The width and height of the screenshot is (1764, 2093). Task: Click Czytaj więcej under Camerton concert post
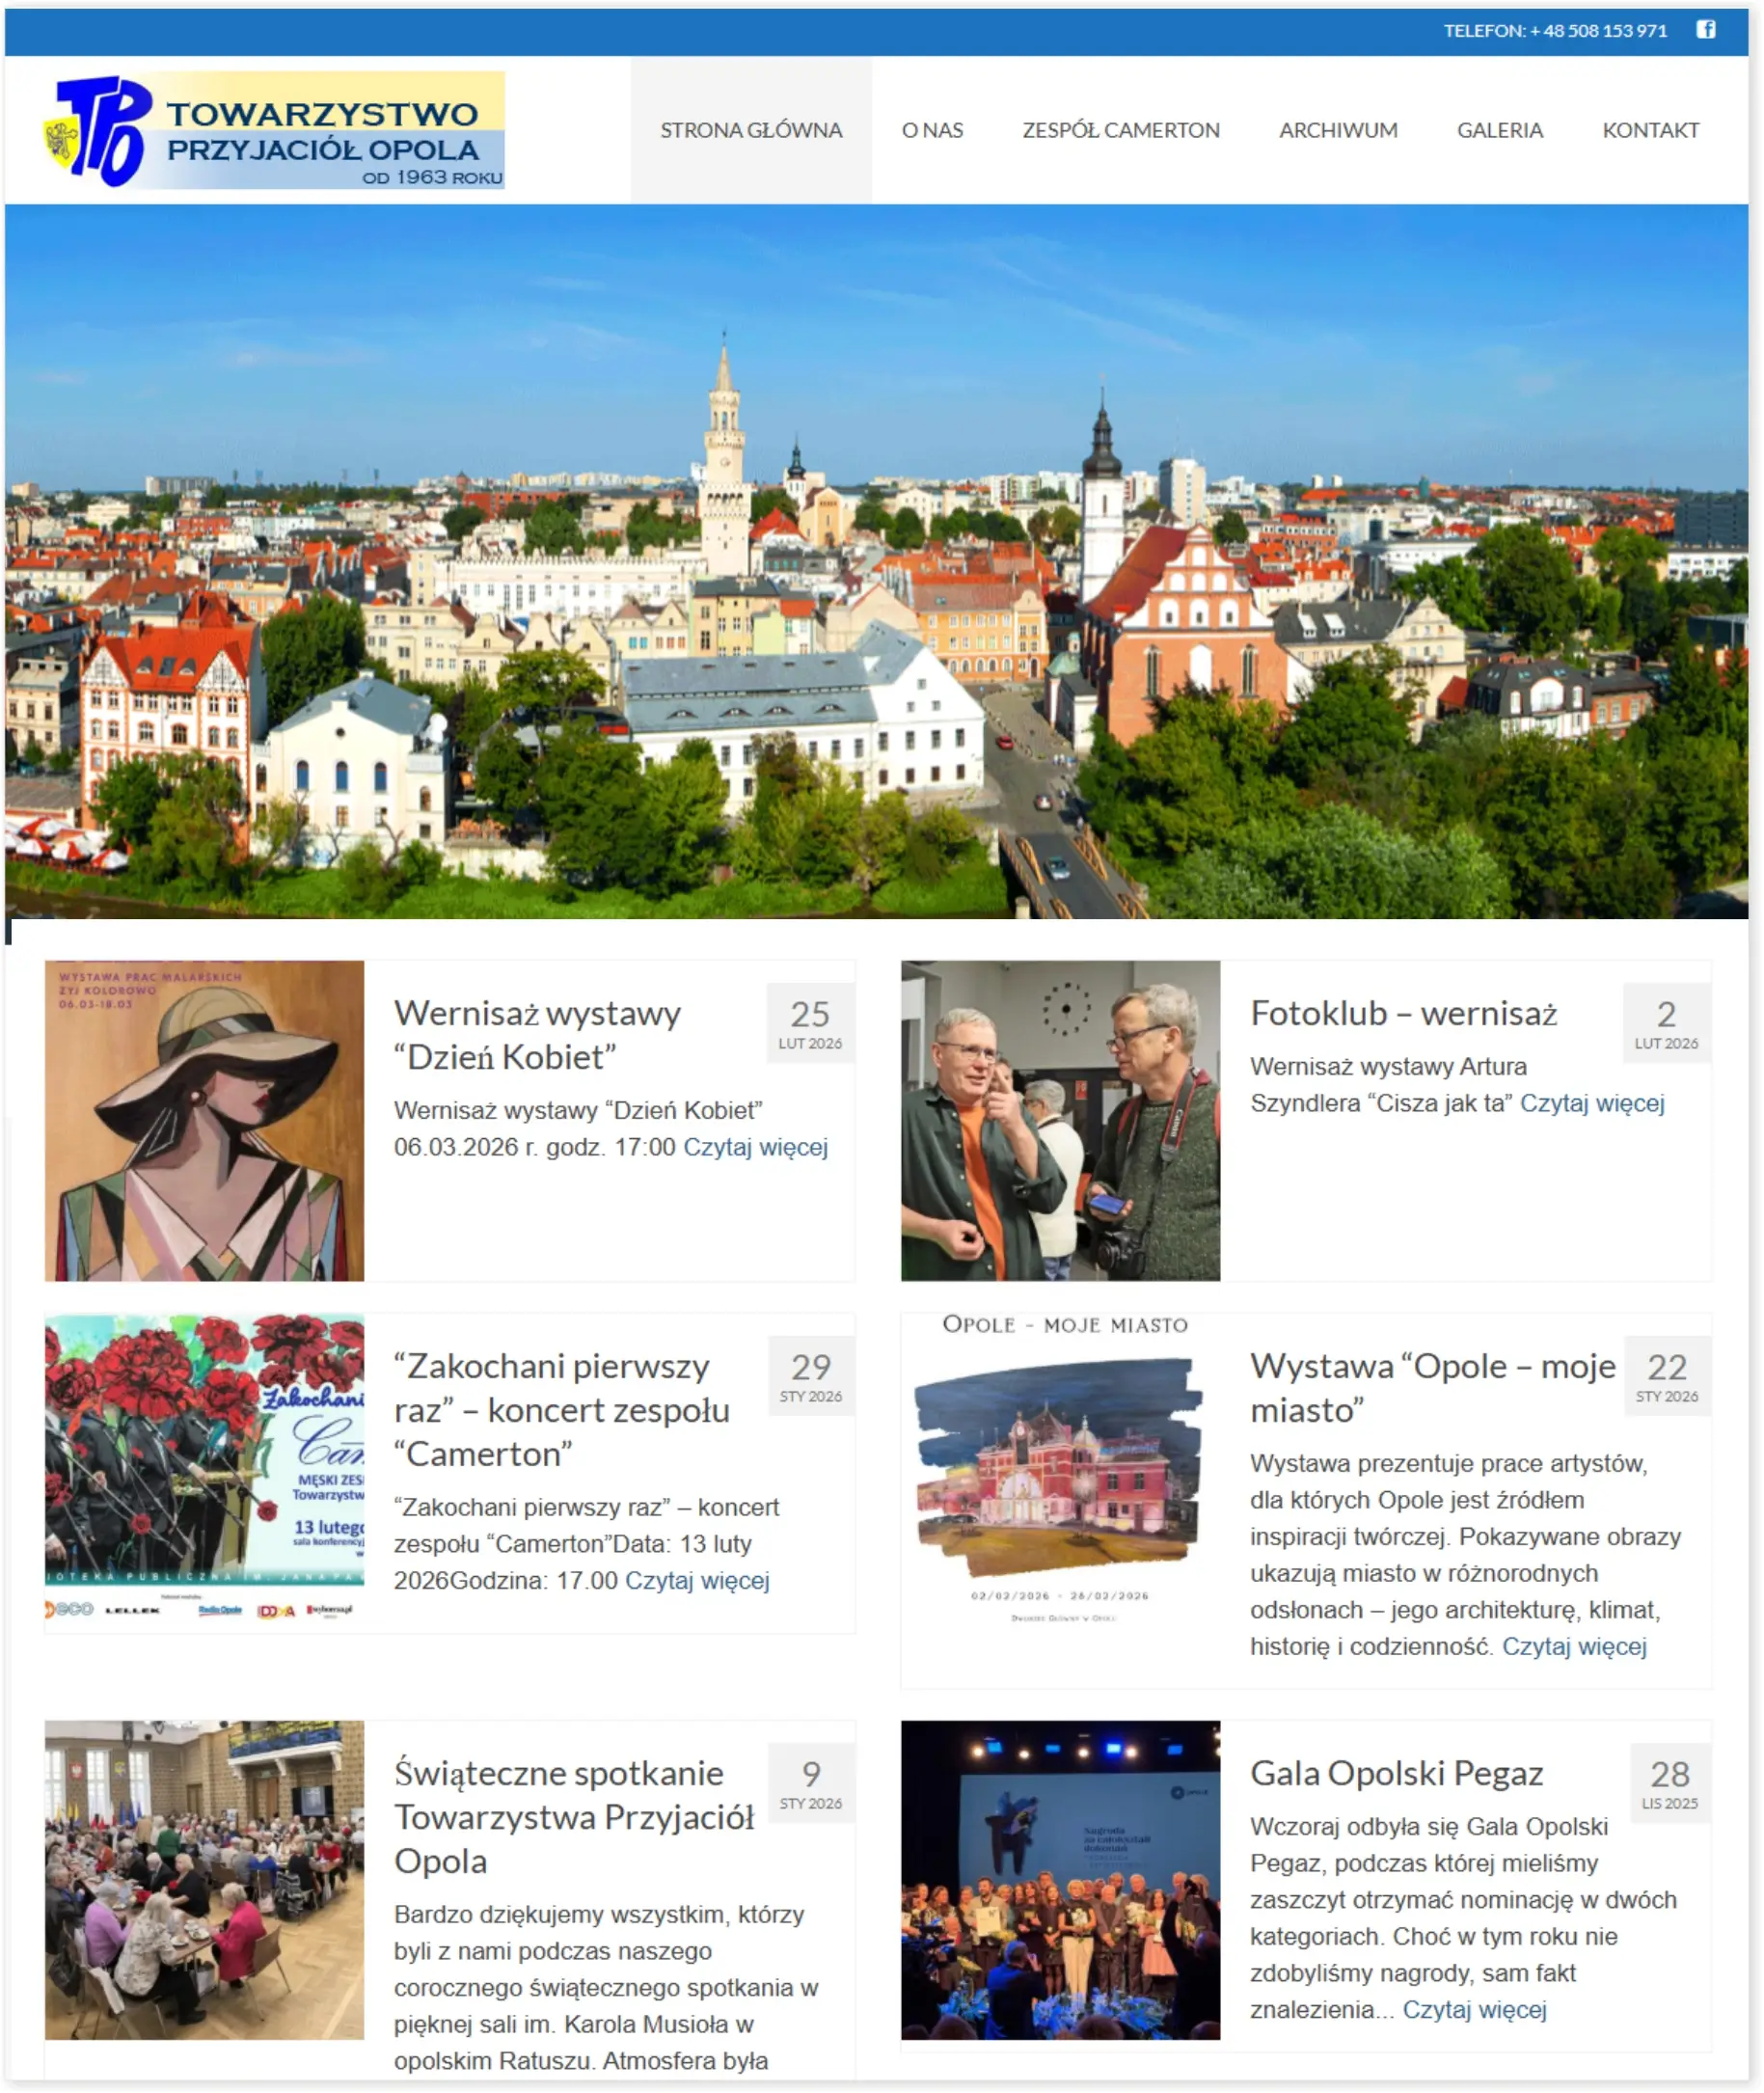697,1580
